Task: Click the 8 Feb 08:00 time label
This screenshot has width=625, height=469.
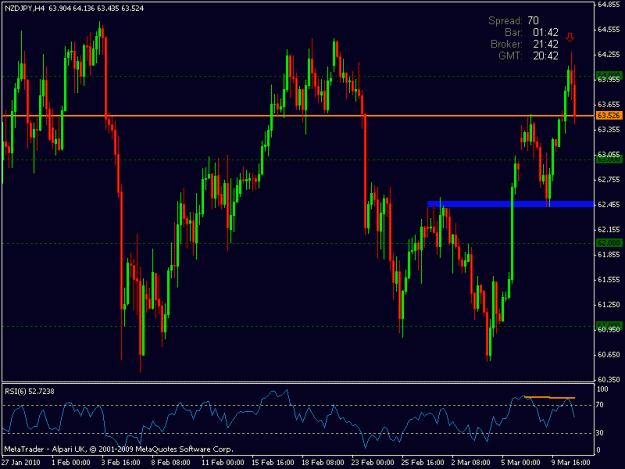Action: (x=171, y=462)
